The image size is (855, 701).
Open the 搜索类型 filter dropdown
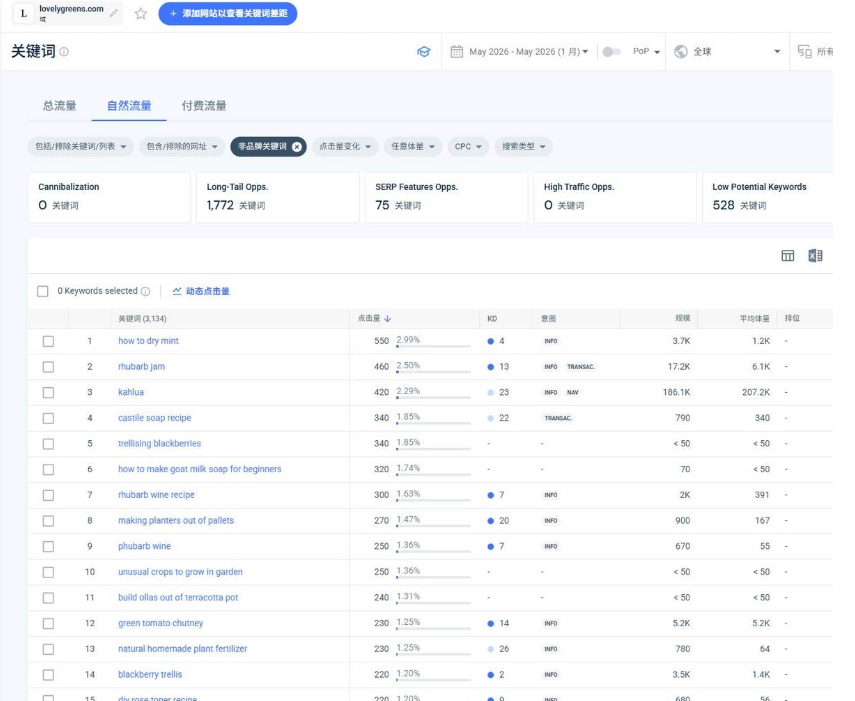click(523, 147)
